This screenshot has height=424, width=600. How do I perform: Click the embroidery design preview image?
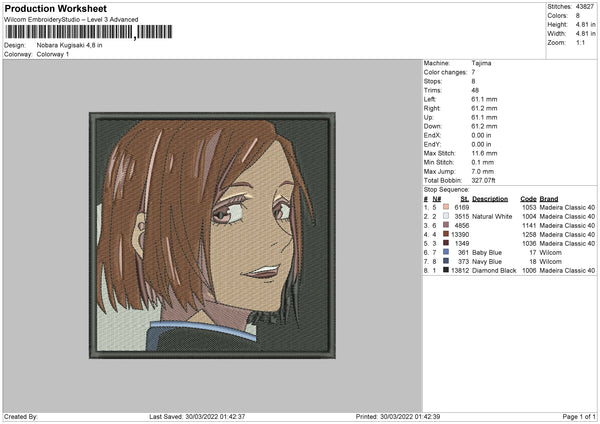(x=212, y=235)
